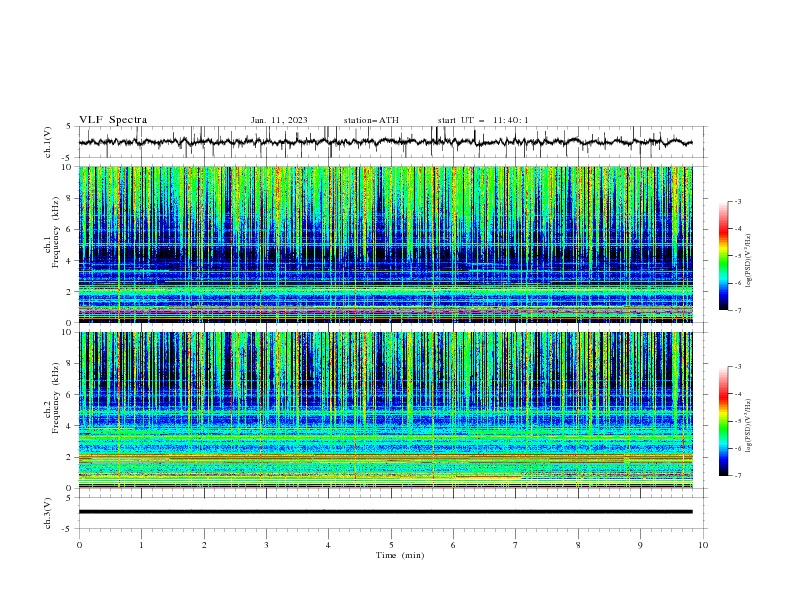Click the ch.1 PSD color bar

(723, 256)
